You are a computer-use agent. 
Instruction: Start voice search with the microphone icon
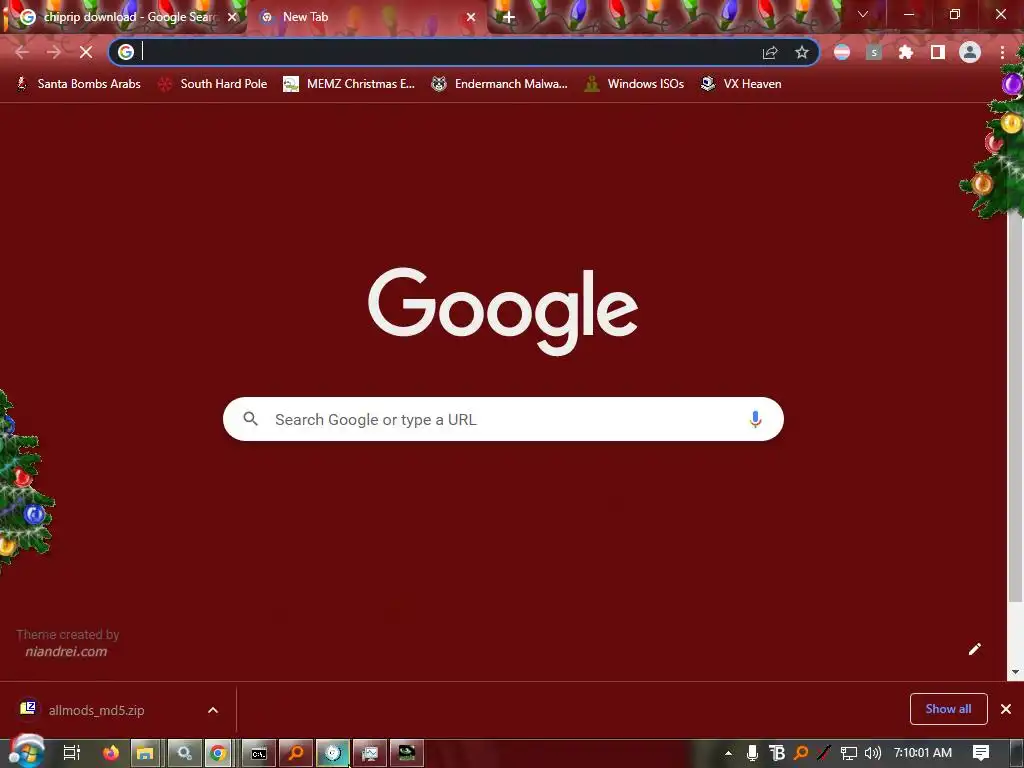[x=755, y=419]
